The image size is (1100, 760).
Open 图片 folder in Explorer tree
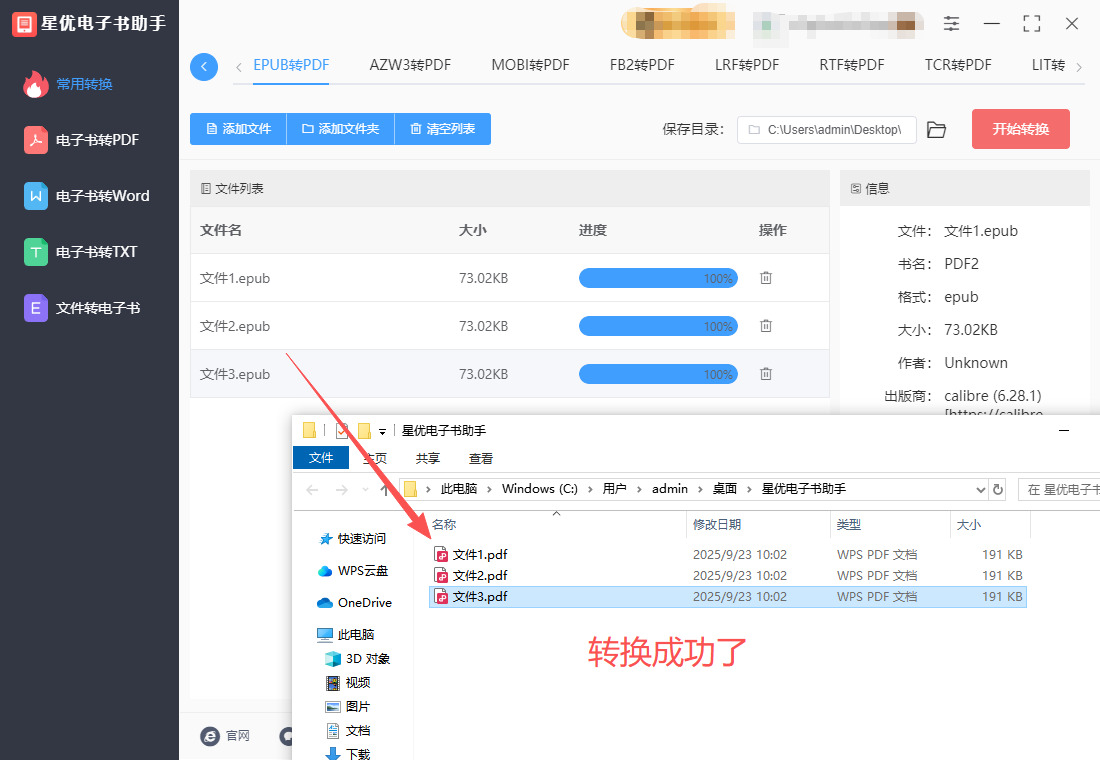[x=348, y=707]
